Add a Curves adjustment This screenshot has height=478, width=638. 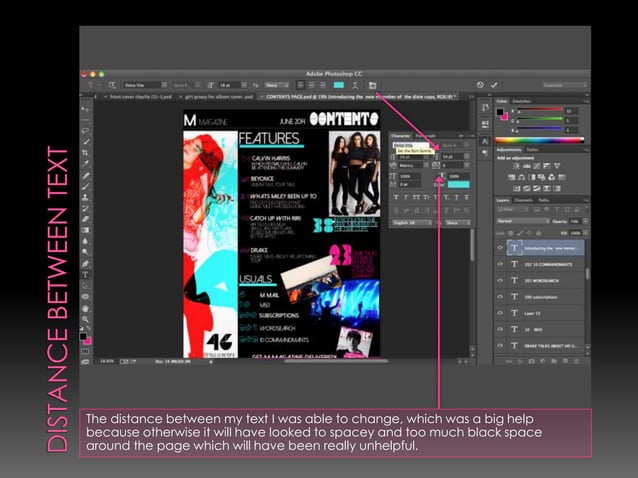pos(537,166)
